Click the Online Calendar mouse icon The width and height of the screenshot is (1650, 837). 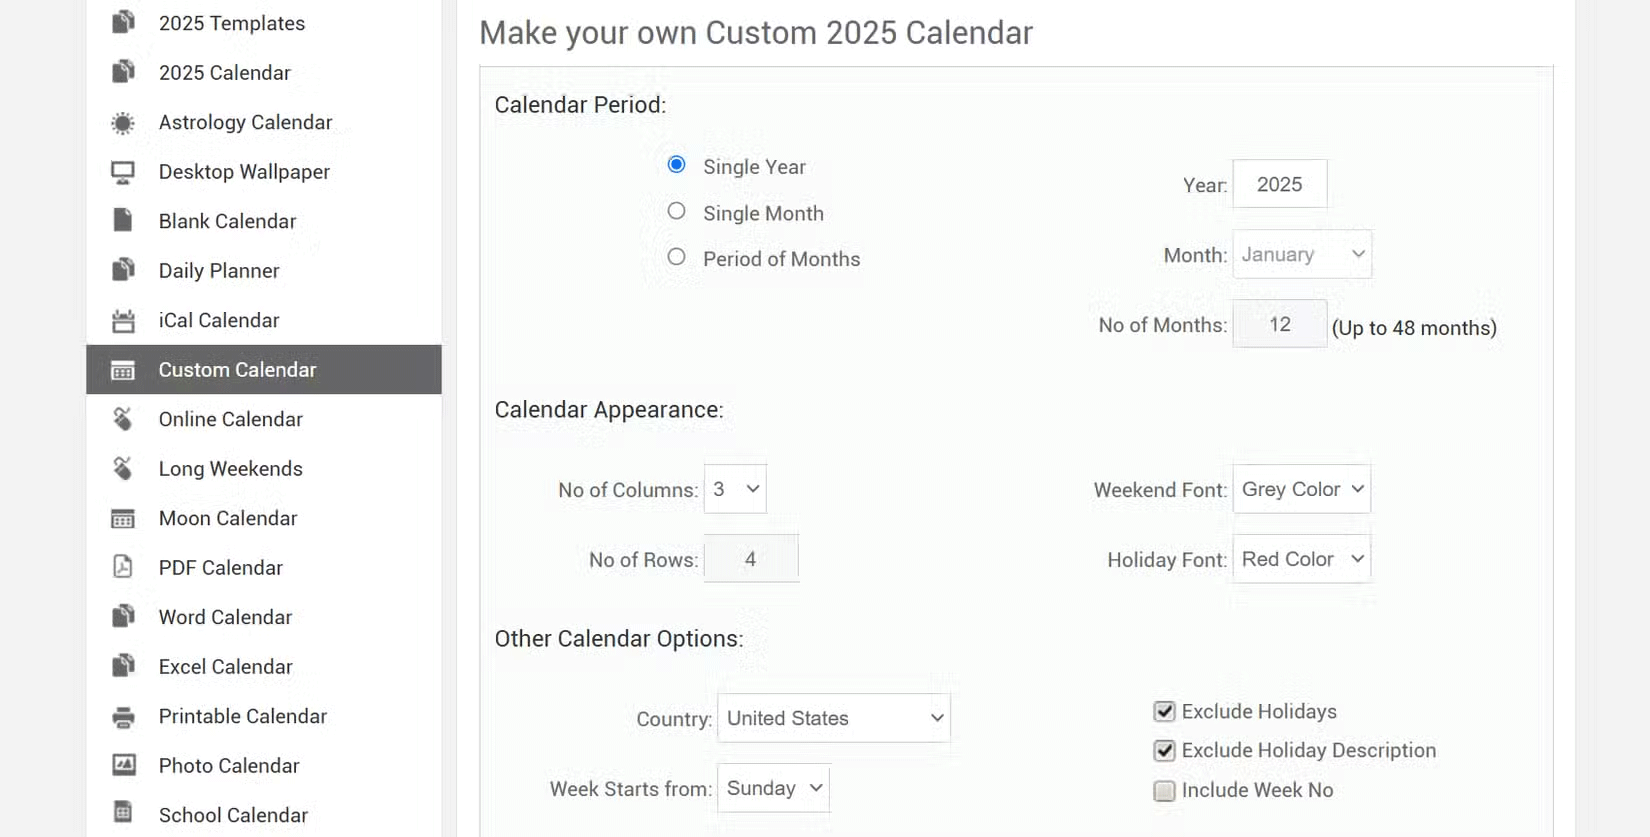coord(122,419)
